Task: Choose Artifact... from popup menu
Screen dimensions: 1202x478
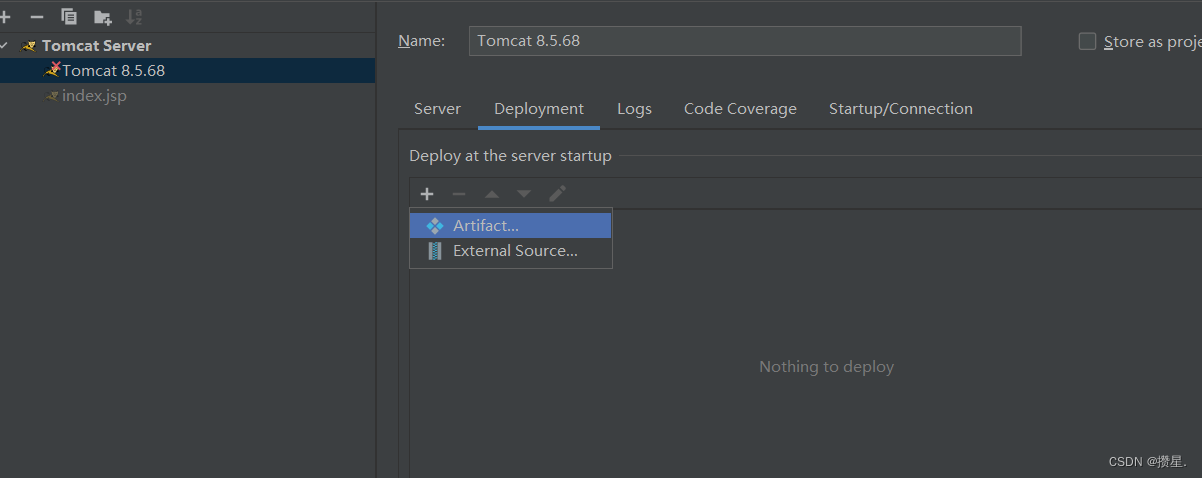Action: 511,226
